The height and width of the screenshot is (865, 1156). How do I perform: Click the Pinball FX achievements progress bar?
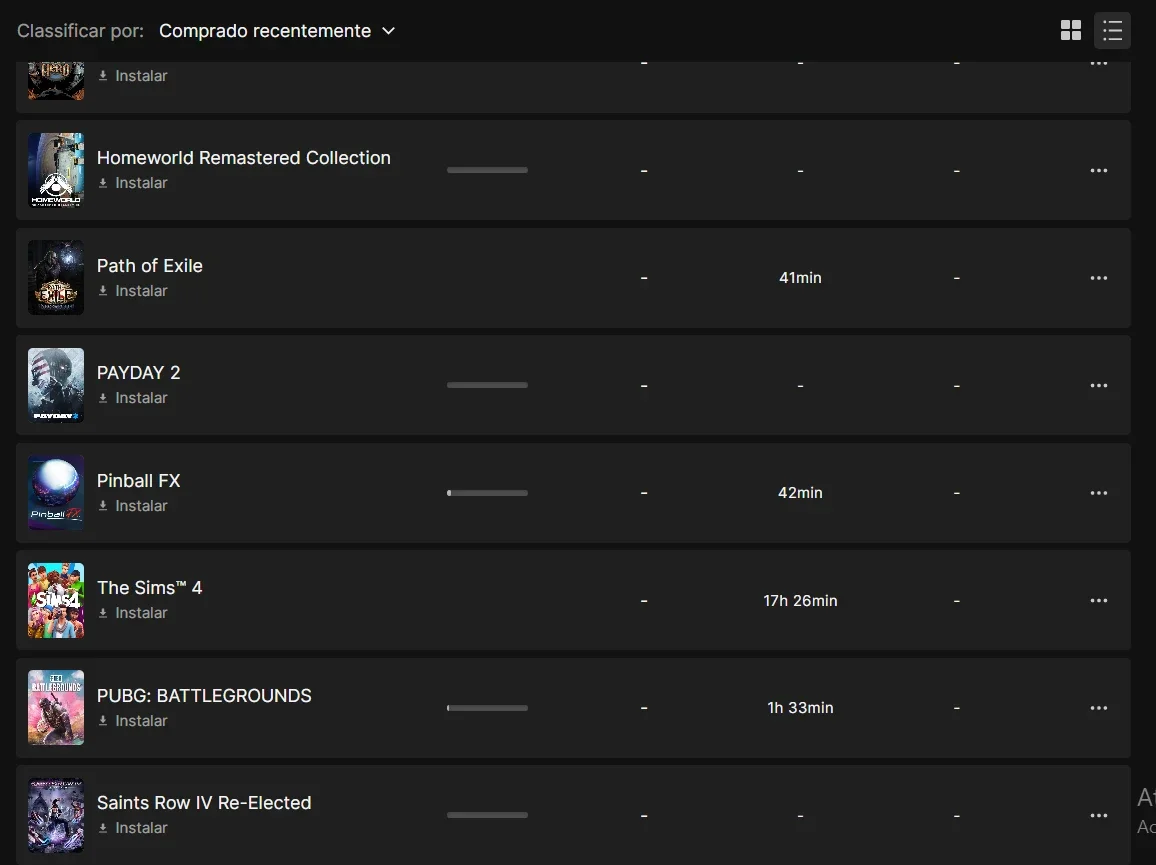[x=487, y=493]
